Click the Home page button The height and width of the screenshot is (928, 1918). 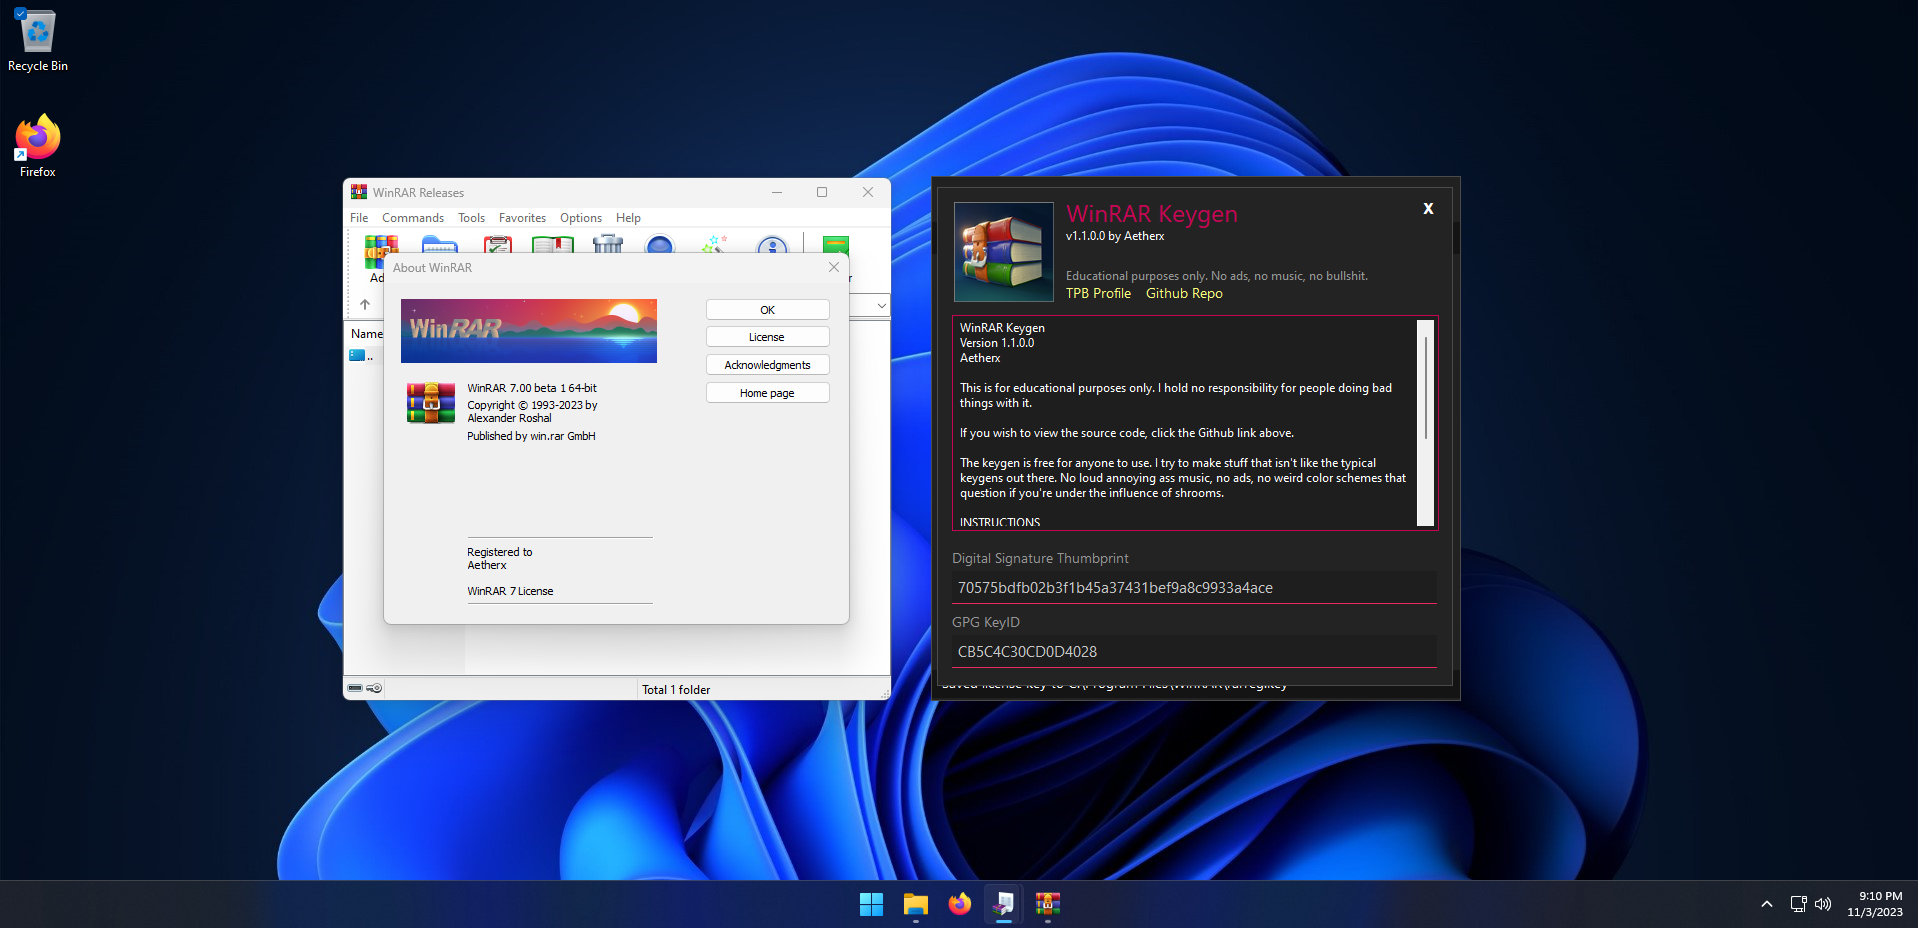click(768, 393)
